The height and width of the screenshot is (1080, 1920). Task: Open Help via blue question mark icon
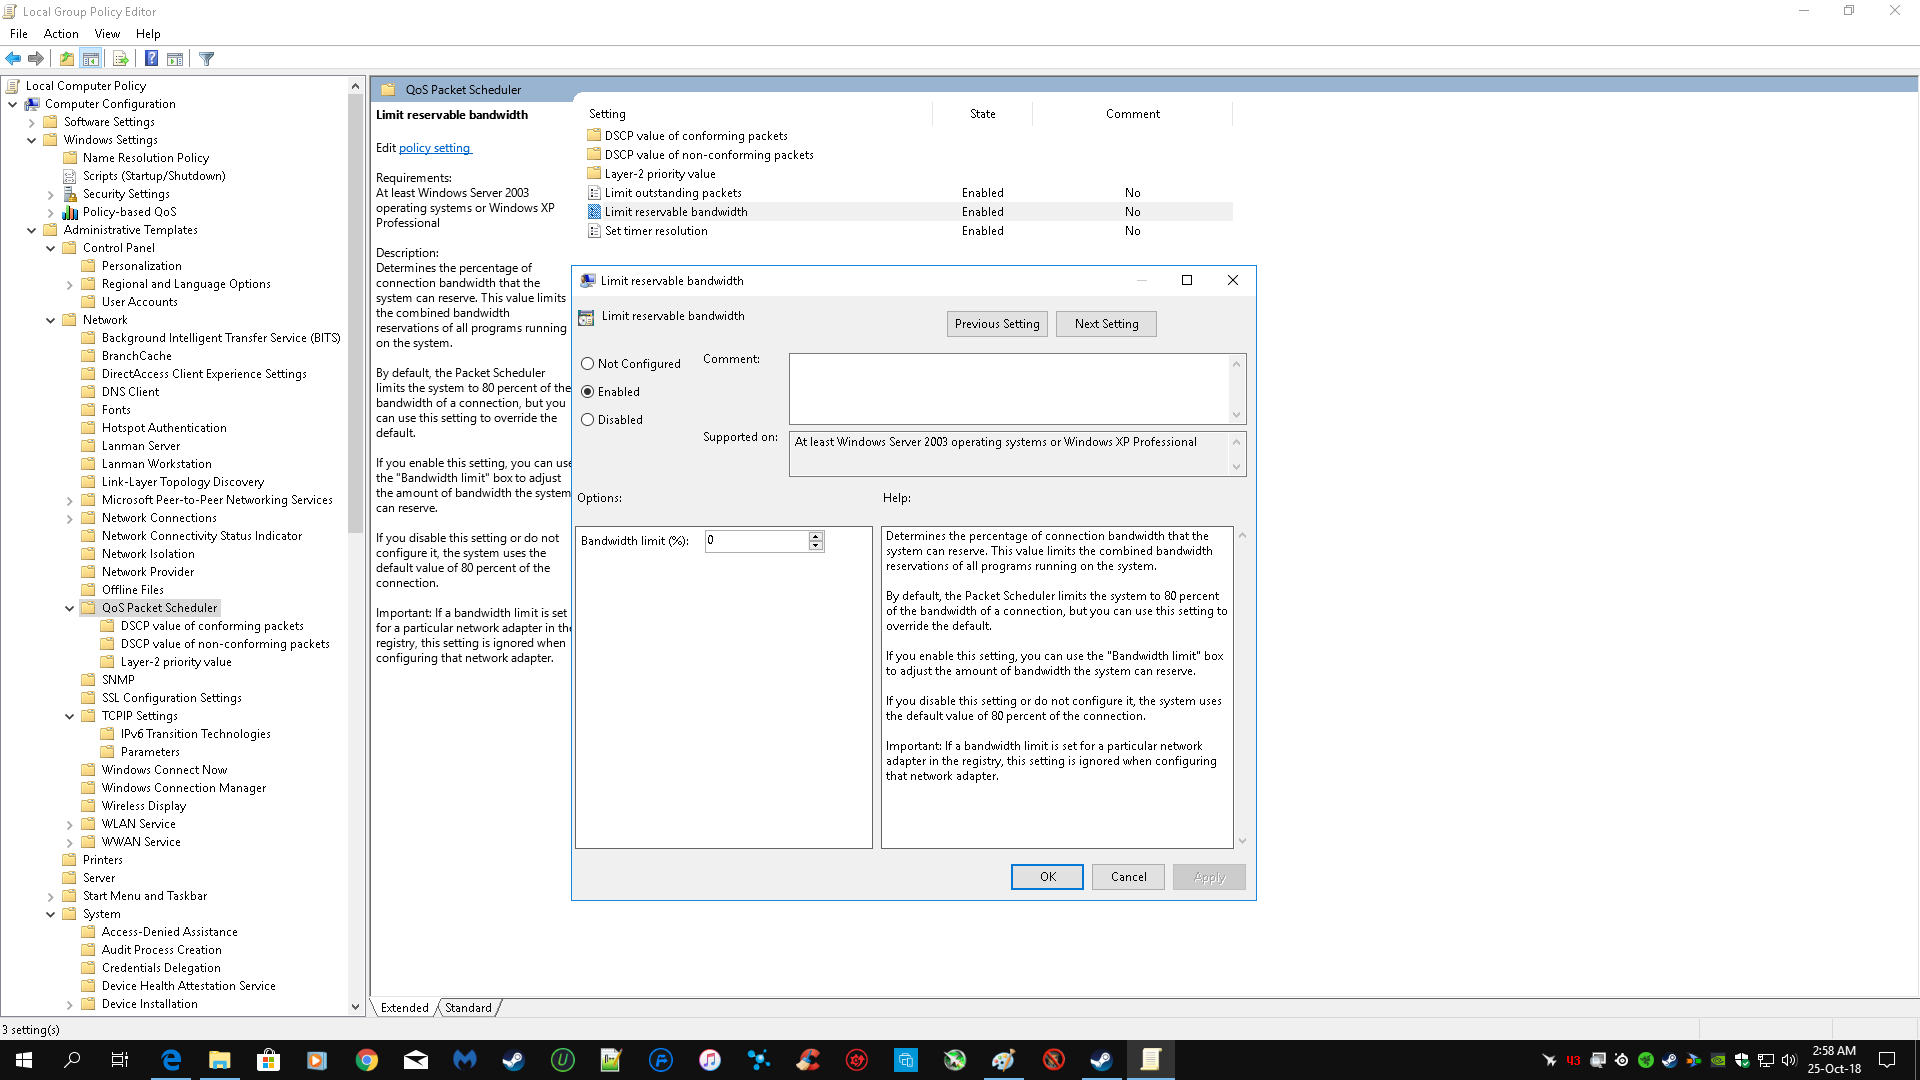coord(151,59)
